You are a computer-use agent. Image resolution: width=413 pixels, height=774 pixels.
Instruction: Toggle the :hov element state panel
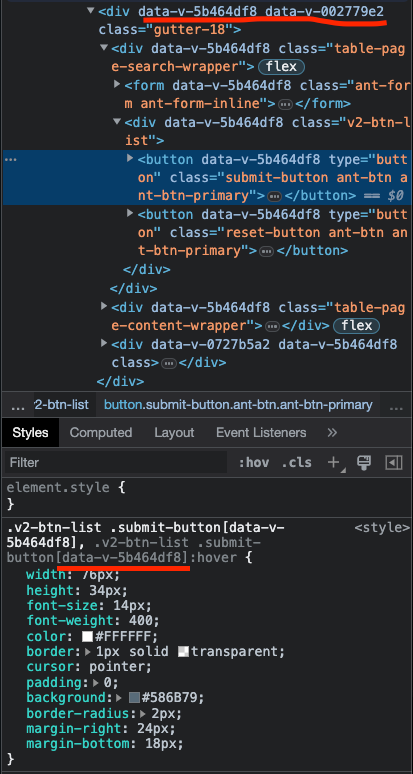254,463
